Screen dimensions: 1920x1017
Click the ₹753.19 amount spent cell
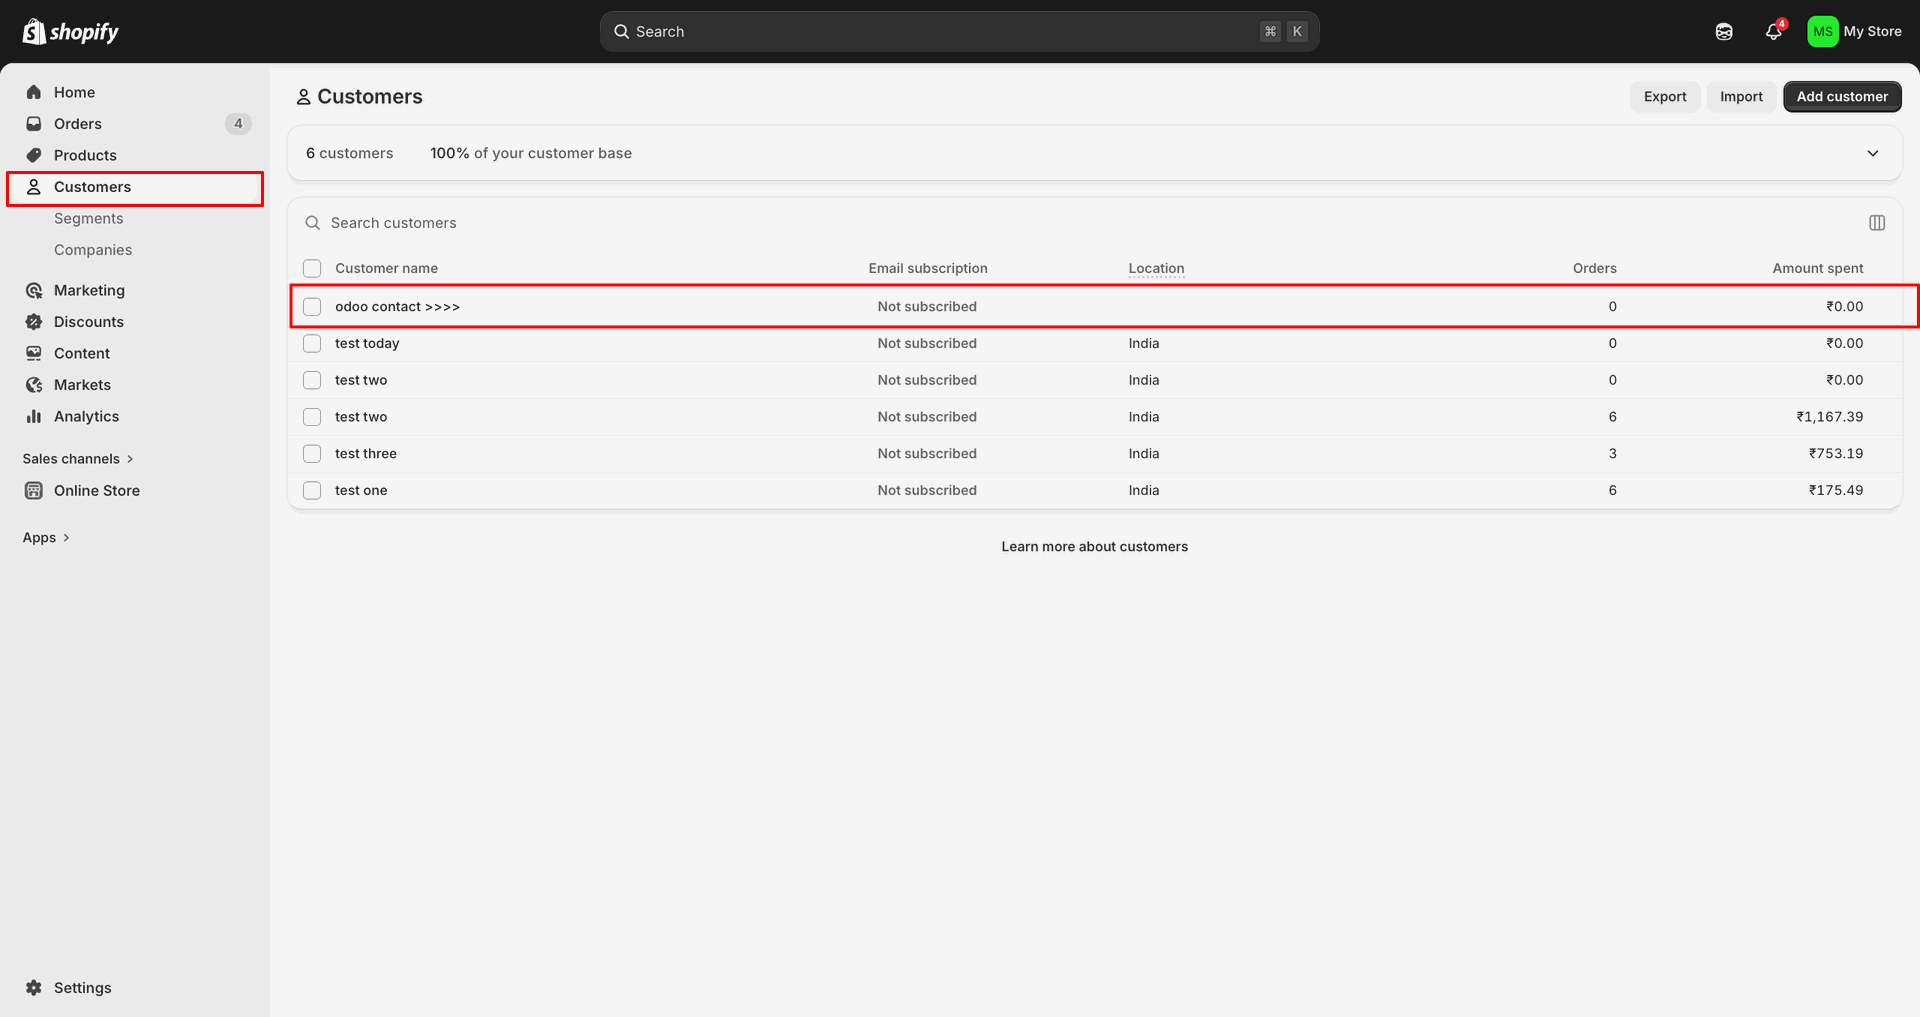click(1835, 453)
